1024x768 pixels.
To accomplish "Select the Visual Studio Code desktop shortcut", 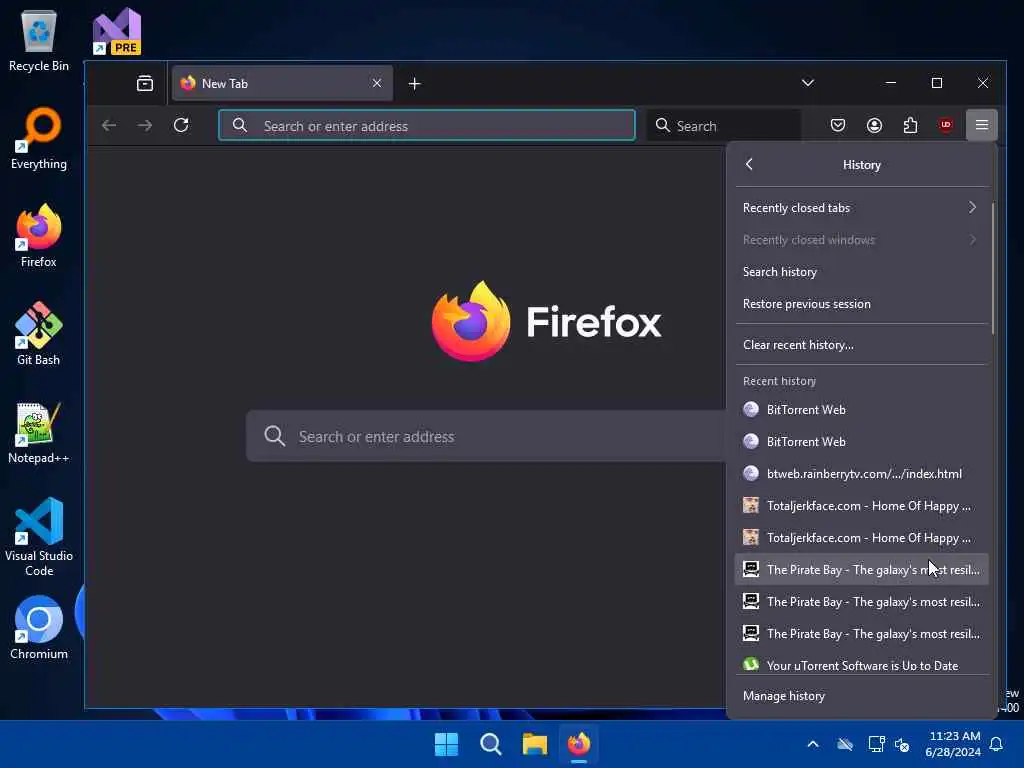I will tap(39, 537).
